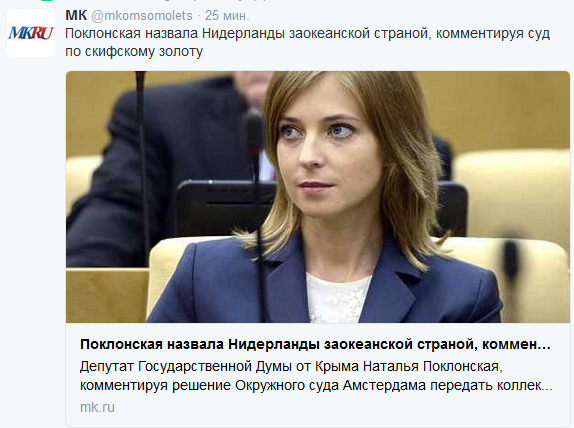Open the @mkomsomolets handle link
This screenshot has width=574, height=428.
142,16
